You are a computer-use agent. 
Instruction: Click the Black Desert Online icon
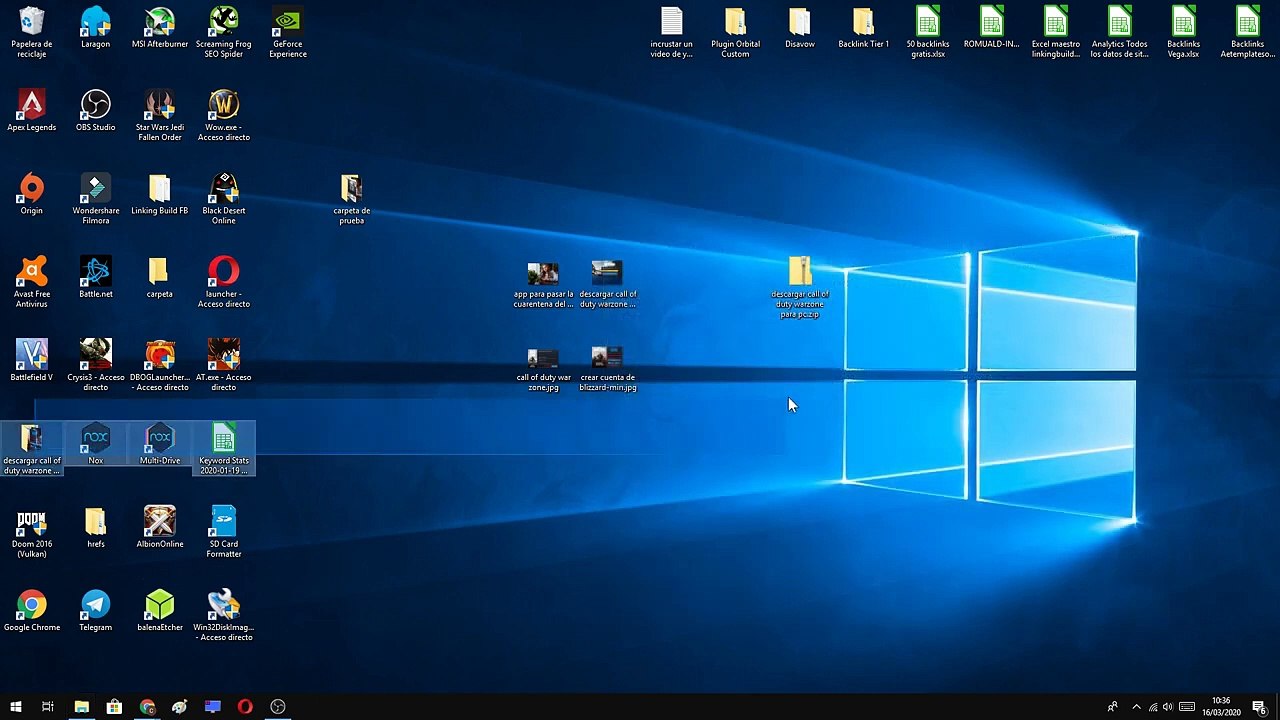[223, 199]
